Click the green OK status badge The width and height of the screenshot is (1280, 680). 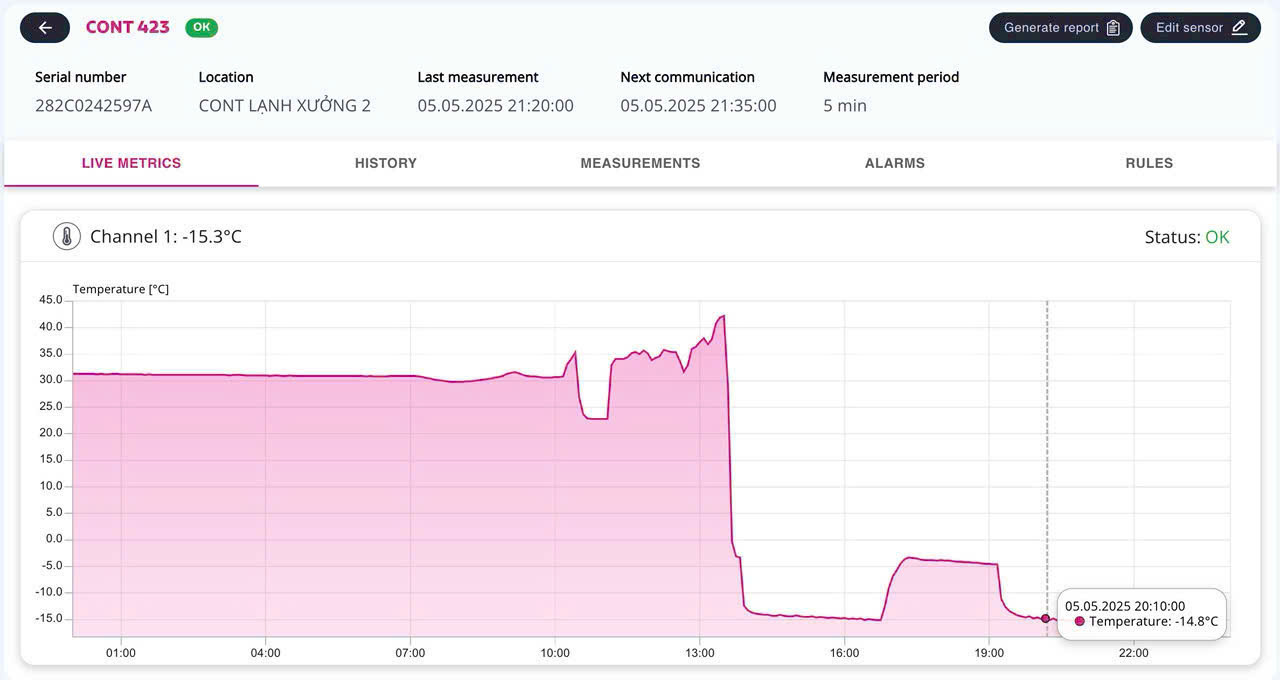coord(201,27)
